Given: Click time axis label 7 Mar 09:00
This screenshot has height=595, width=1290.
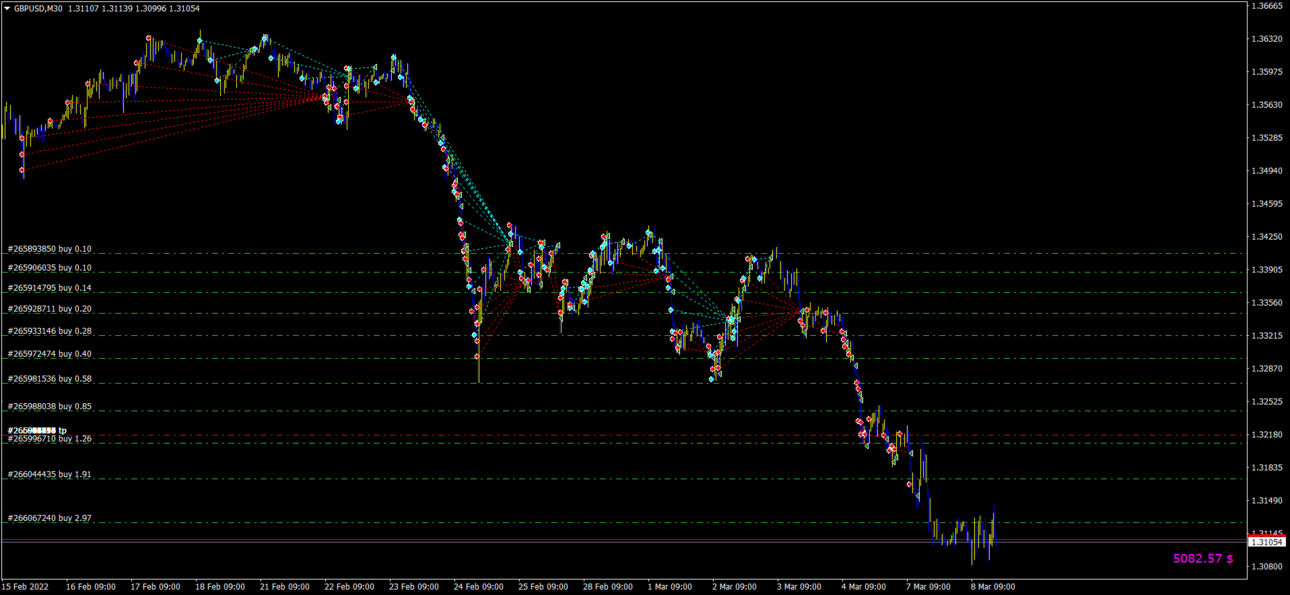Looking at the screenshot, I should [x=930, y=587].
